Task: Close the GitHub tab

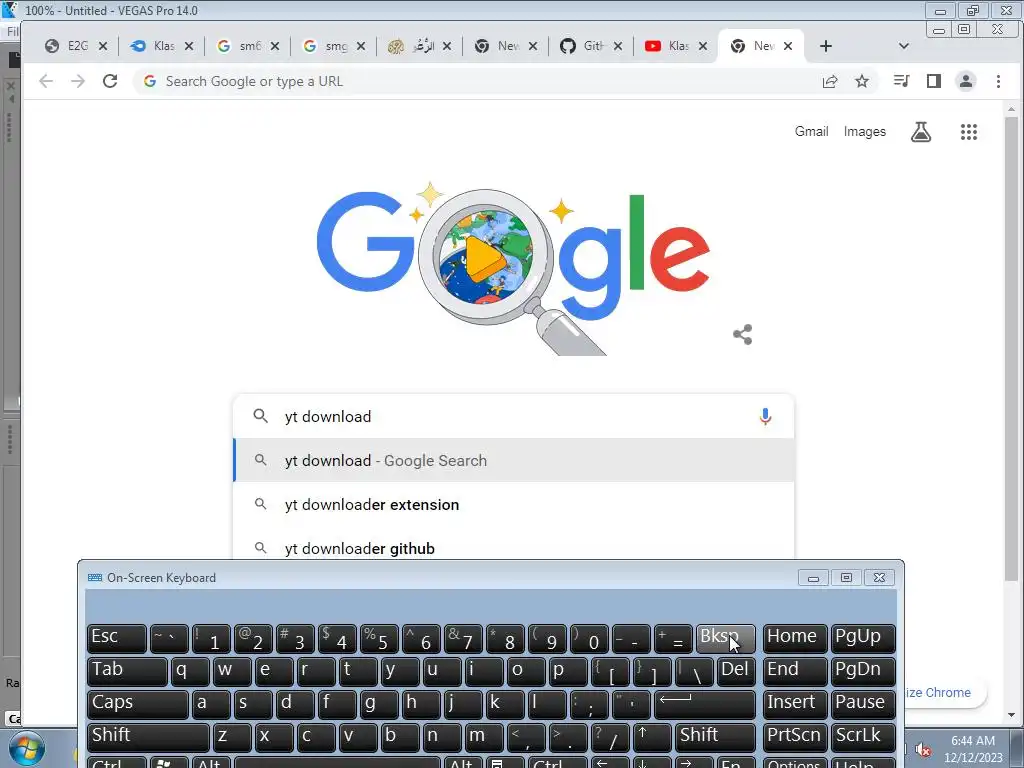Action: point(618,46)
